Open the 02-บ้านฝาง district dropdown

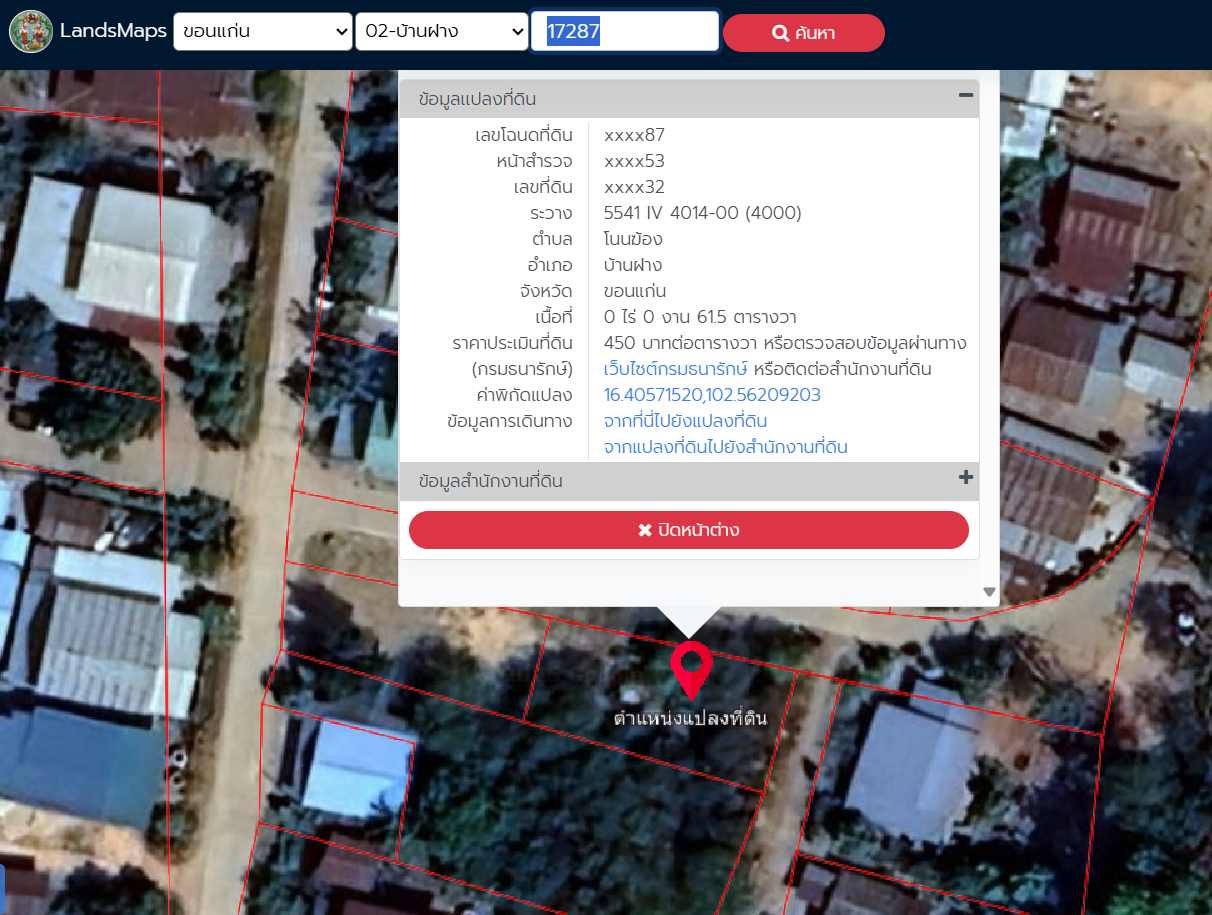(x=441, y=32)
